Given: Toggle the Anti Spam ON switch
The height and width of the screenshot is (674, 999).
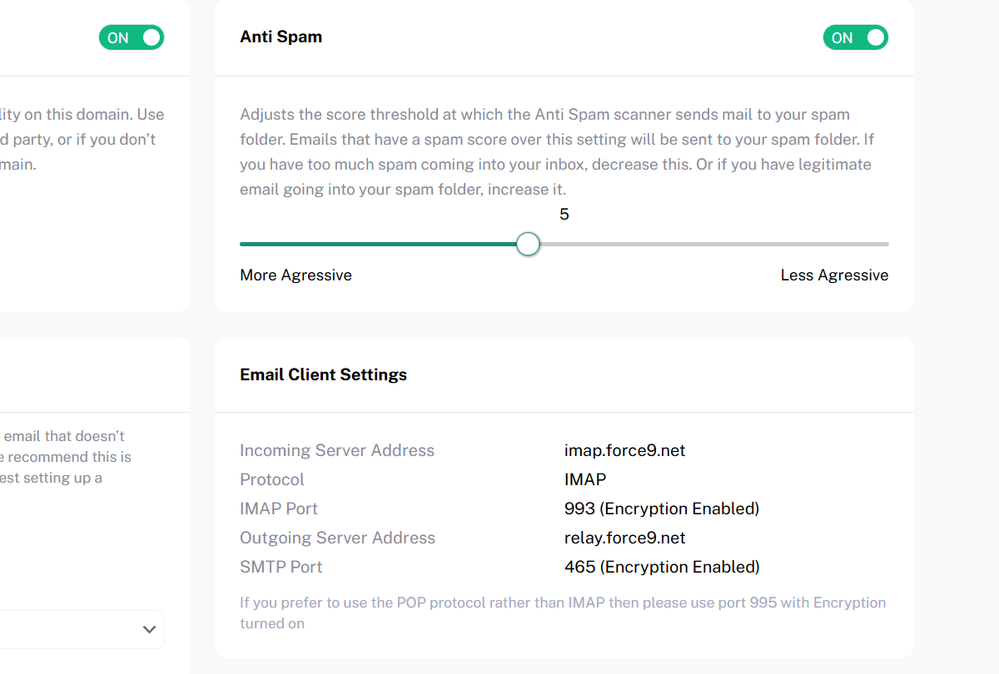Looking at the screenshot, I should pos(855,38).
